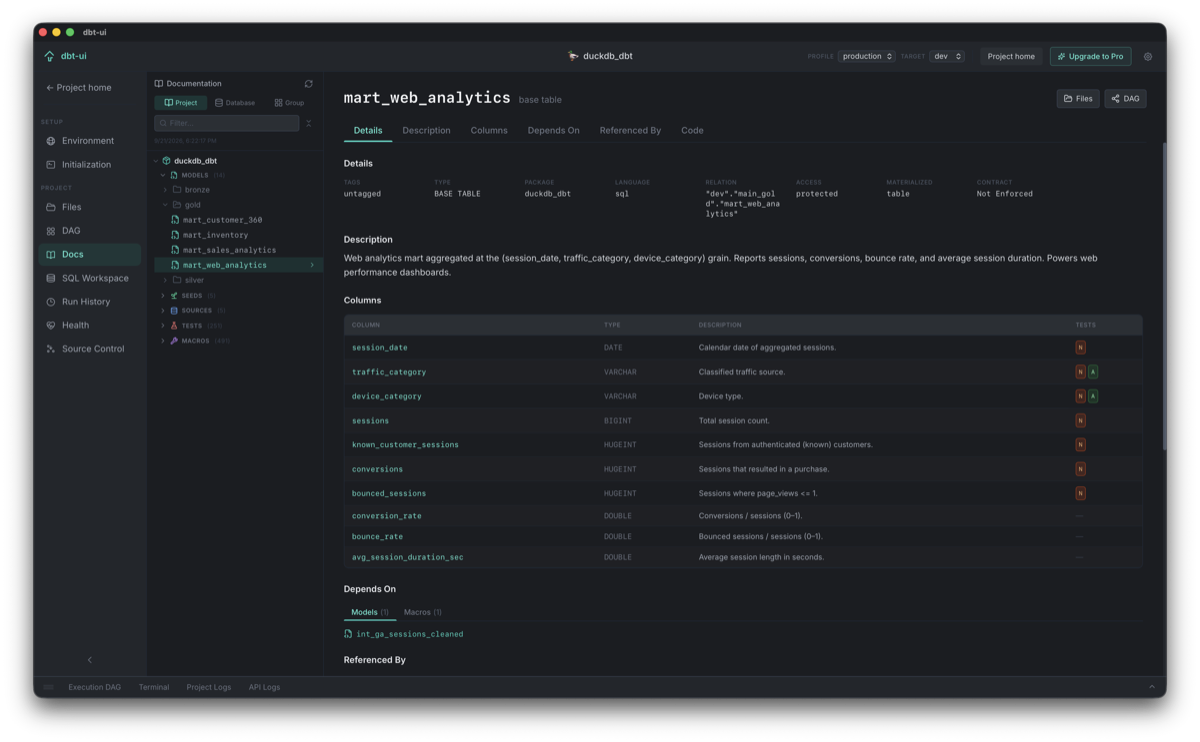1200x742 pixels.
Task: Expand the bottom panel chevron
Action: (x=1152, y=687)
